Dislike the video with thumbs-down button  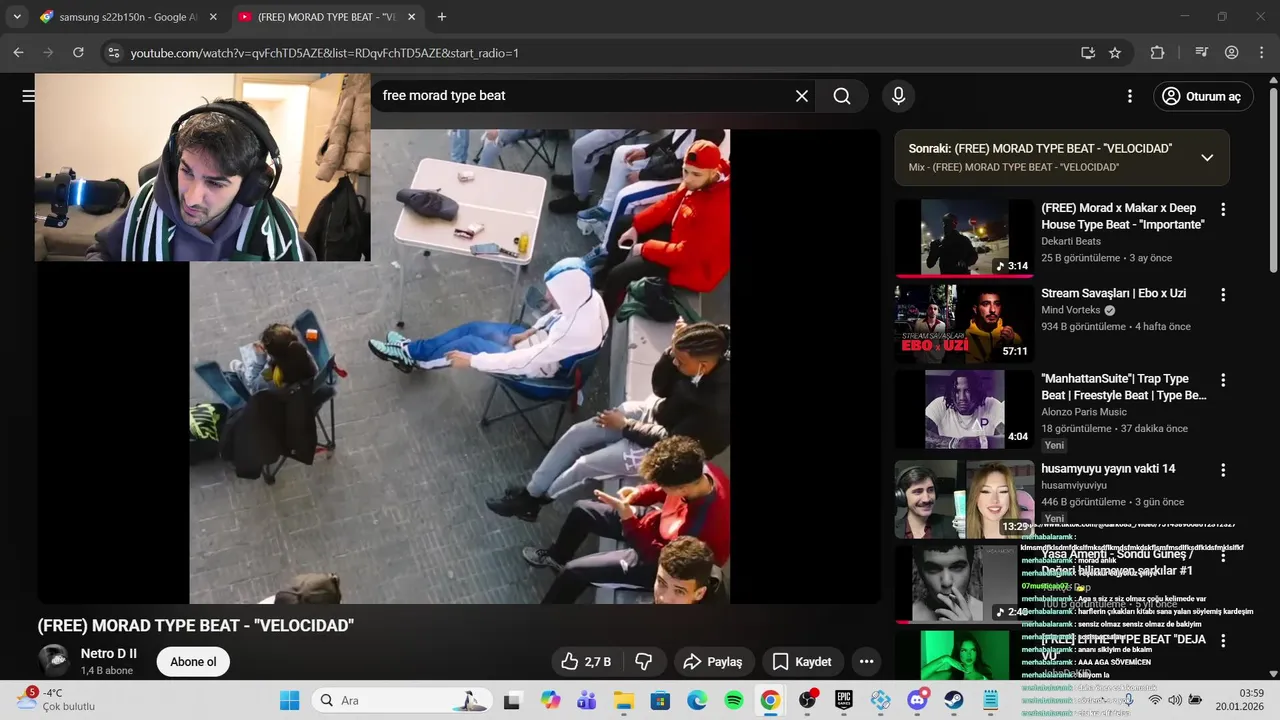(644, 662)
